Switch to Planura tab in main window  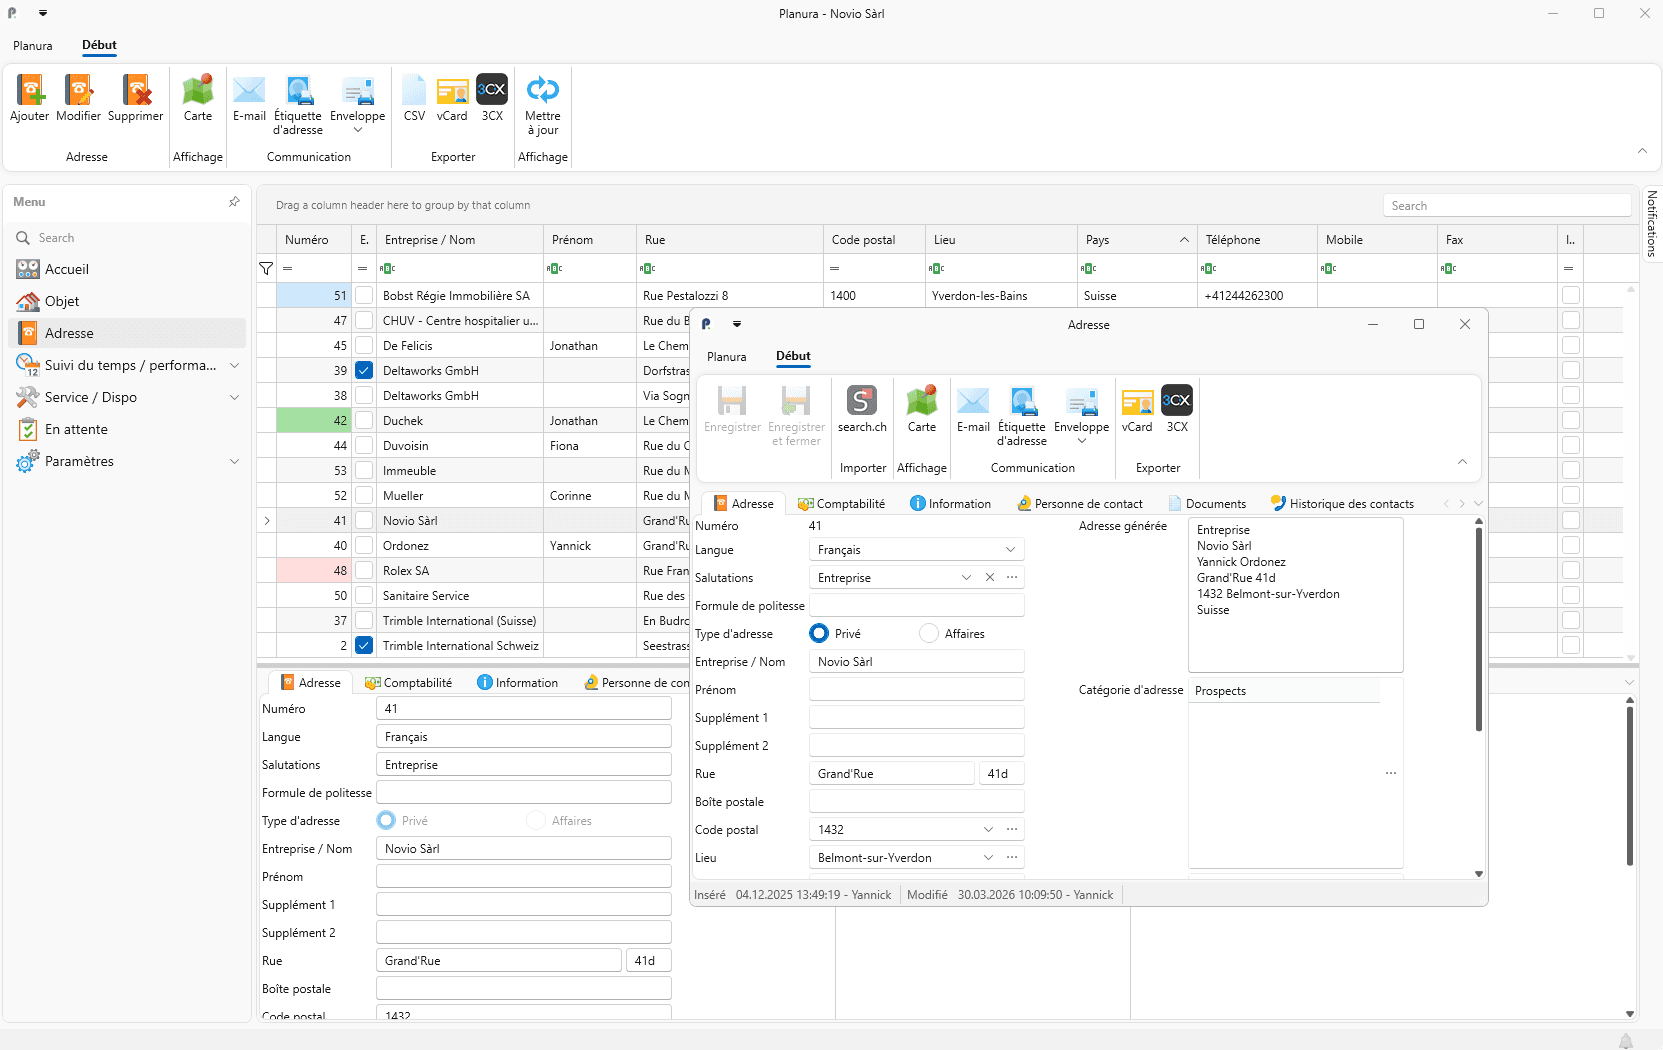(x=33, y=46)
